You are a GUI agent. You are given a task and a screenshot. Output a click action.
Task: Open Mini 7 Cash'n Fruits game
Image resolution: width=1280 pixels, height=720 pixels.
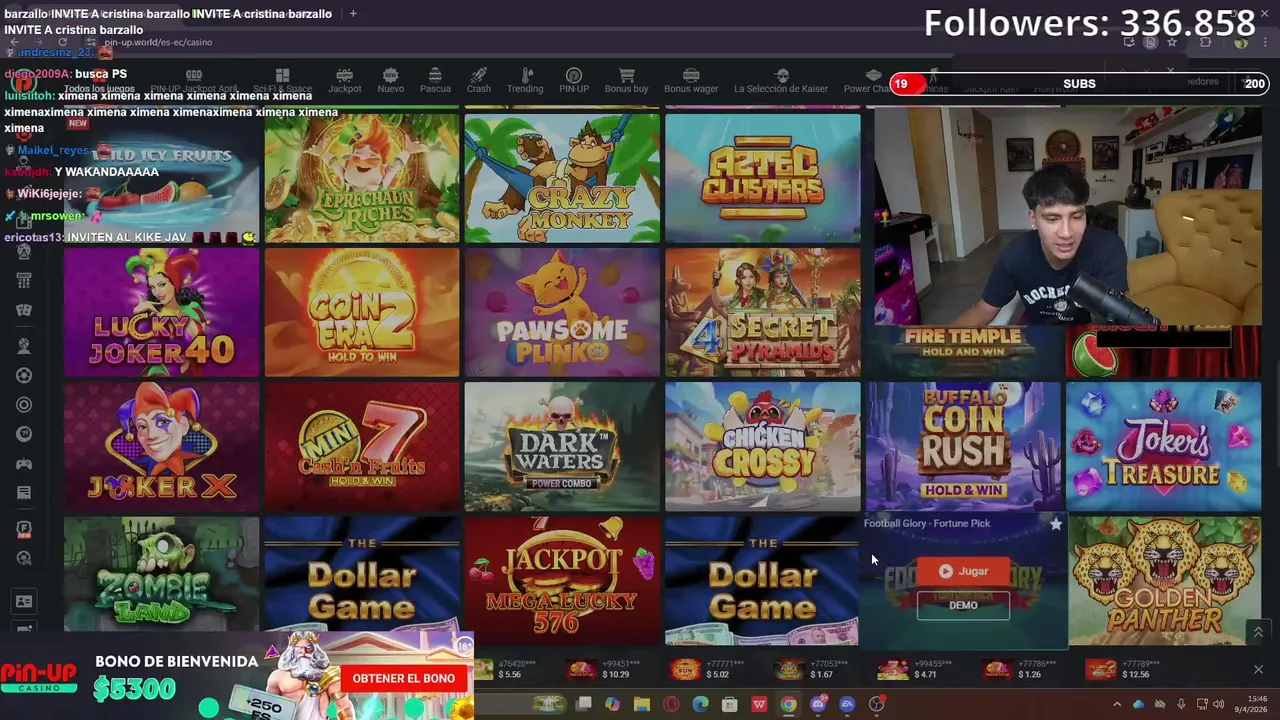point(362,446)
